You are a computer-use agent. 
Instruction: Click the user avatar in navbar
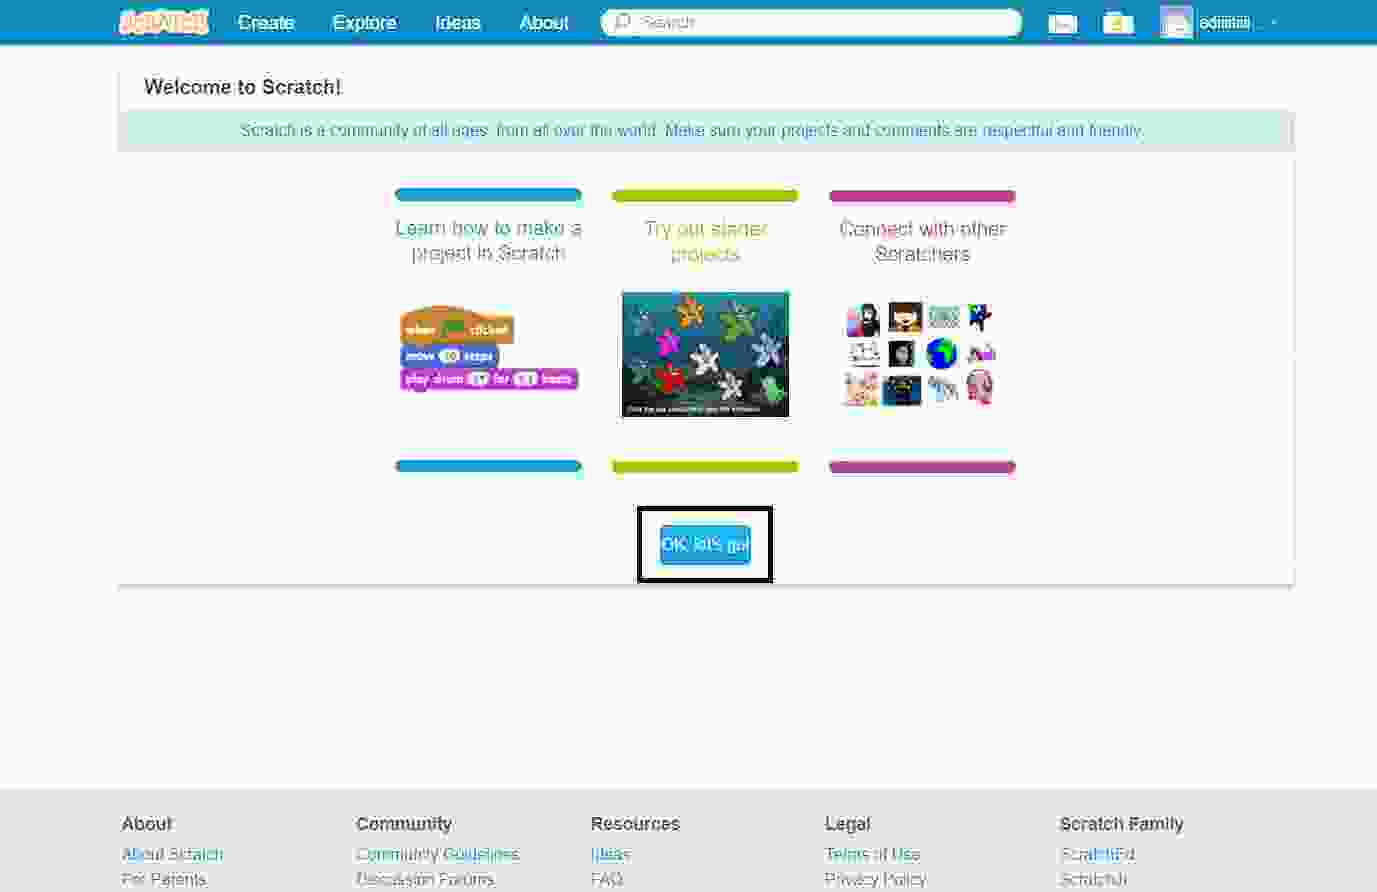(1176, 22)
